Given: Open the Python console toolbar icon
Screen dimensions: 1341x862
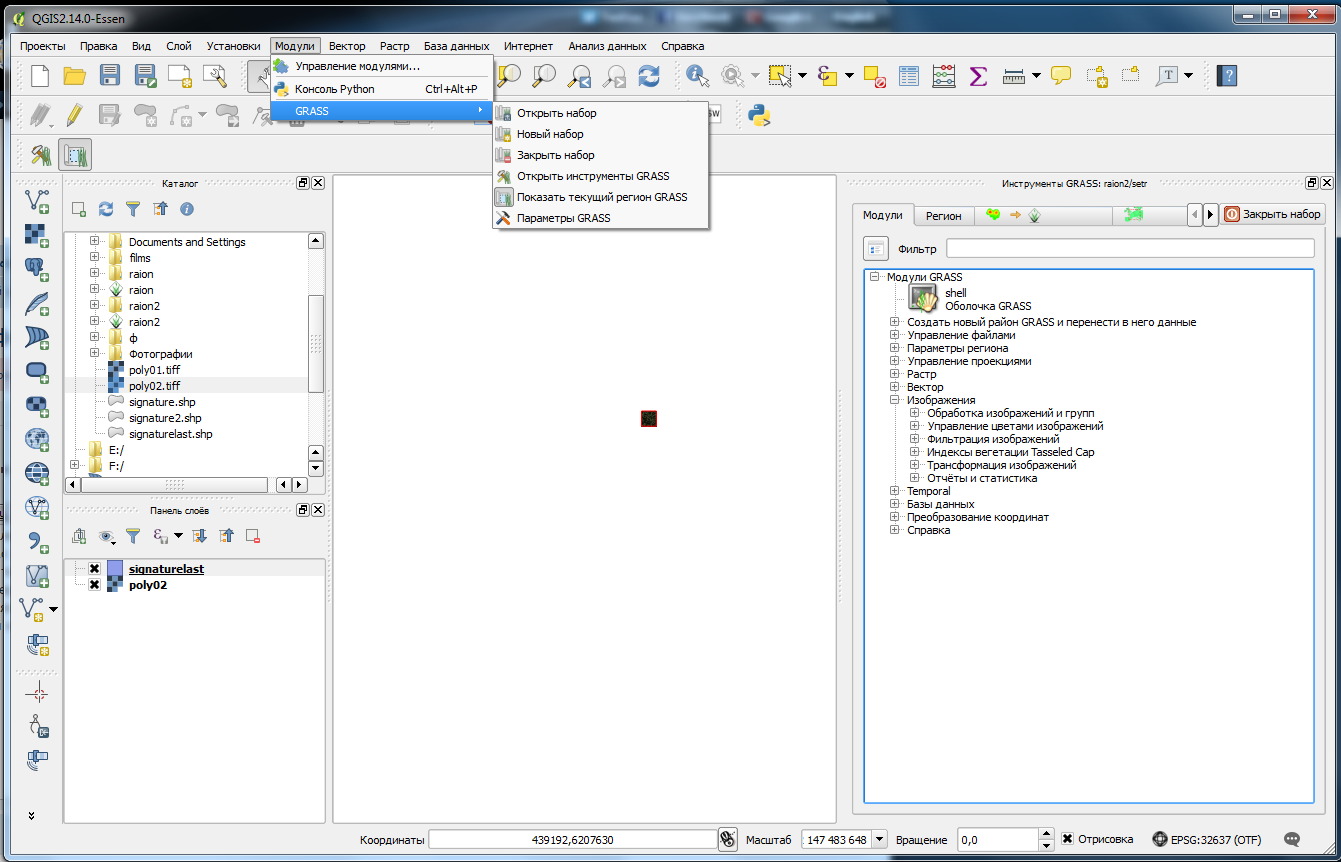Looking at the screenshot, I should point(759,114).
